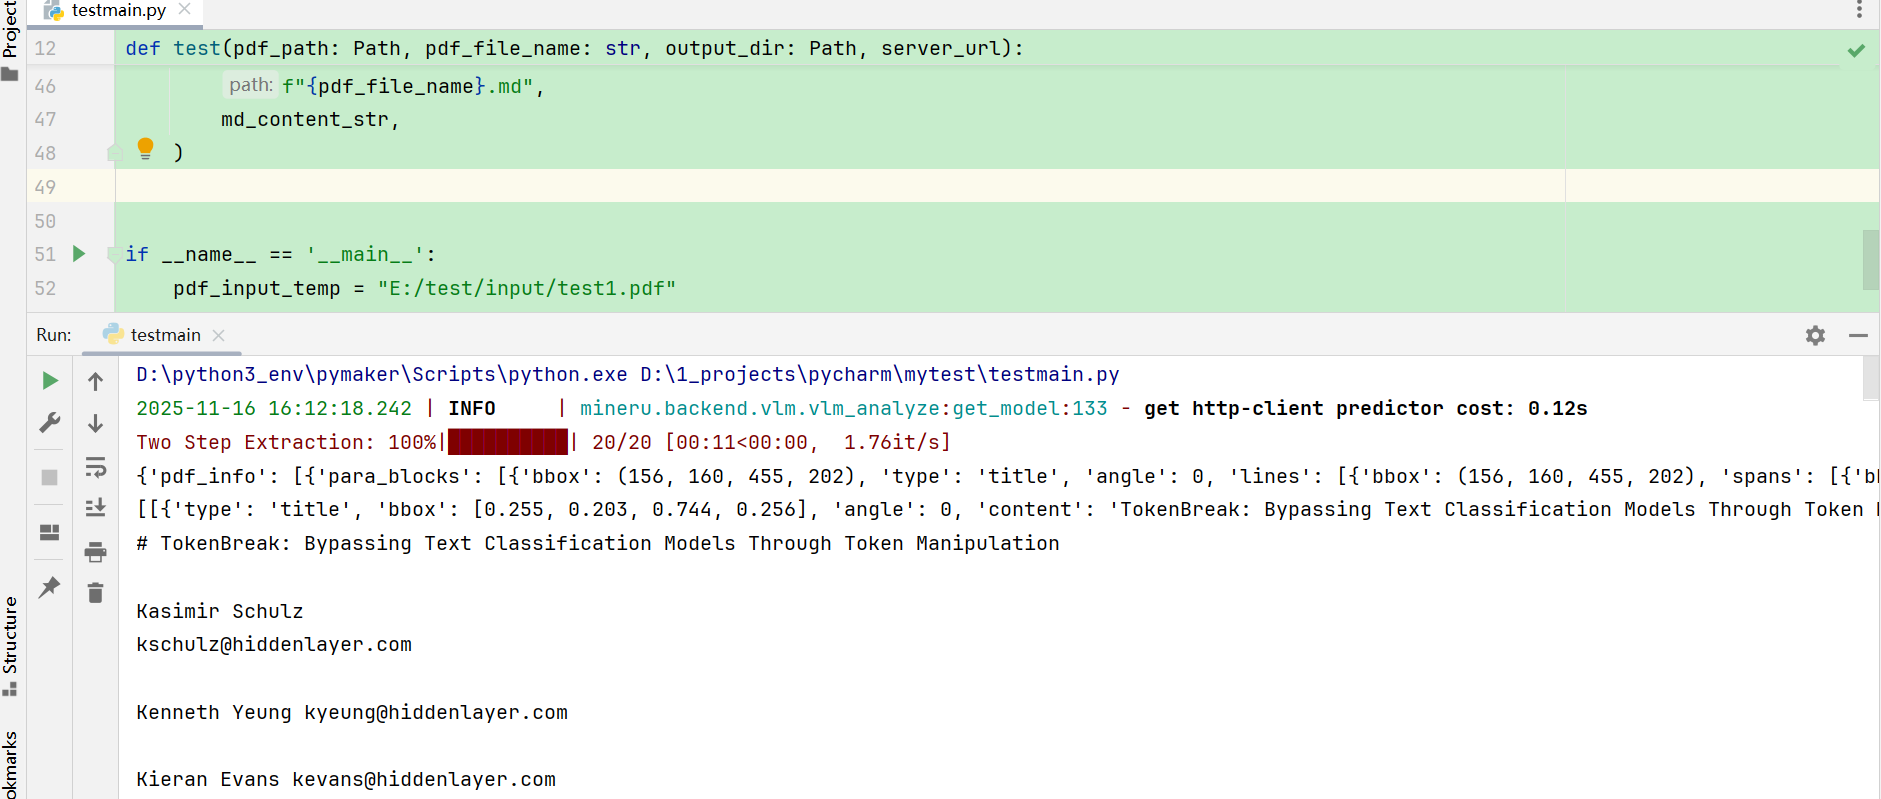Enable scroll to end of console

(95, 508)
